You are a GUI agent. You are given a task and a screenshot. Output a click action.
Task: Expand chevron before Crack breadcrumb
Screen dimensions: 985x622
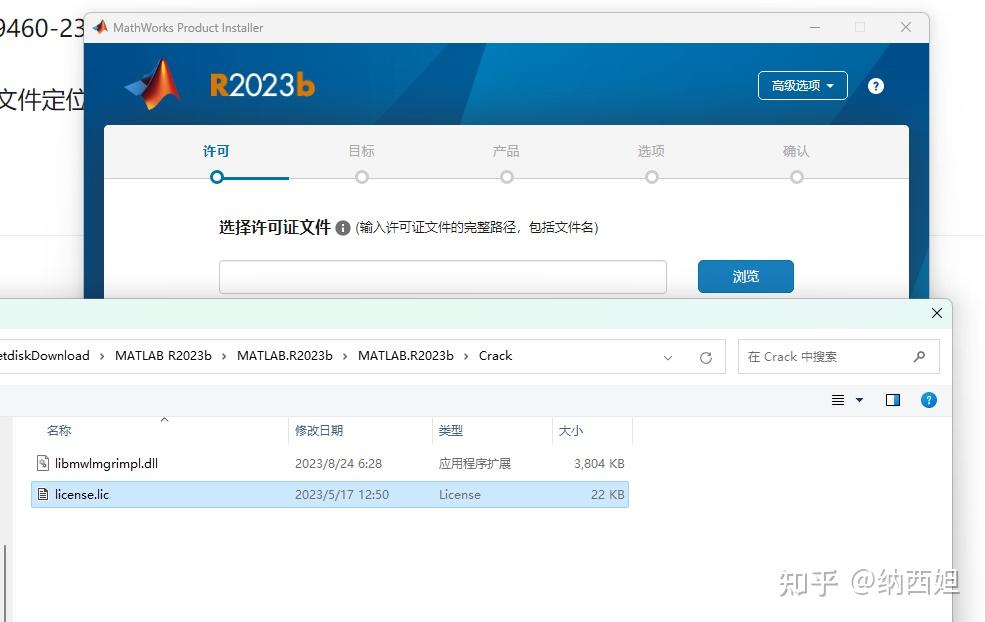[466, 356]
